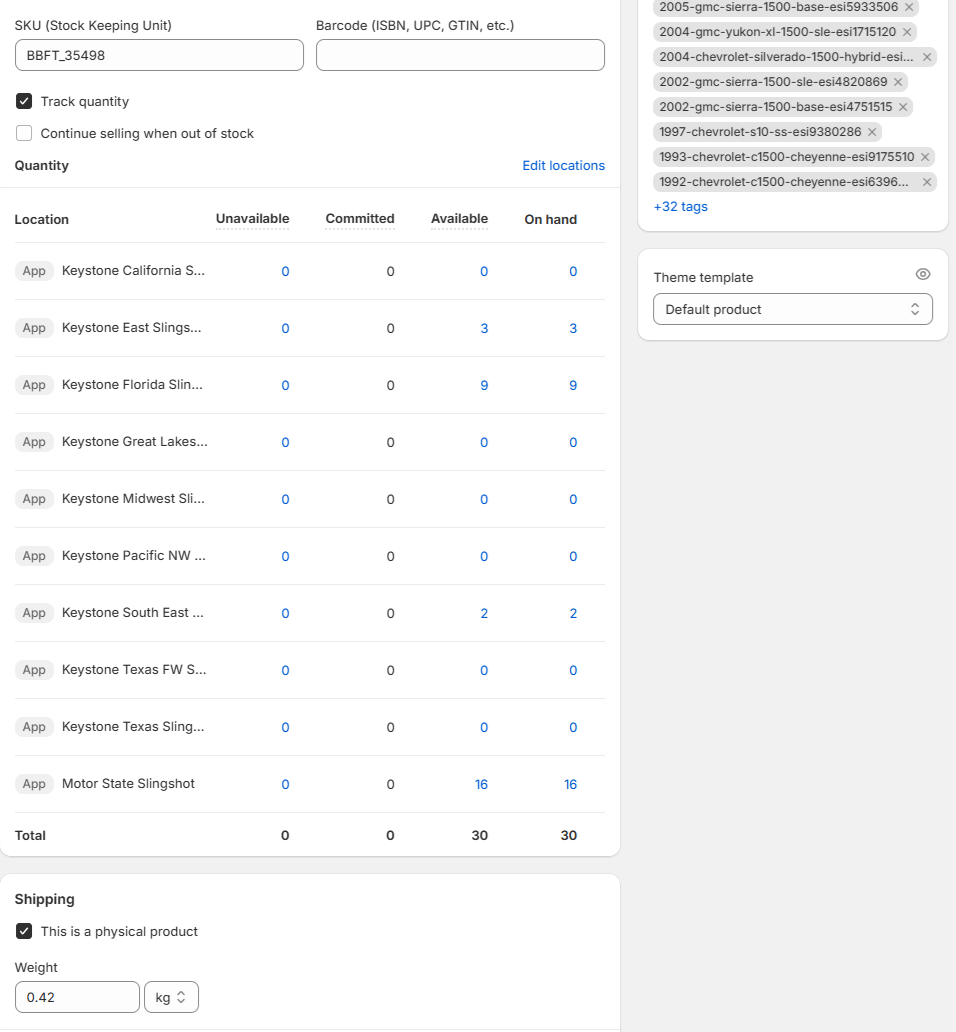The width and height of the screenshot is (956, 1032).
Task: Click the App badge beside Keystone Midwest
Action: 34,499
